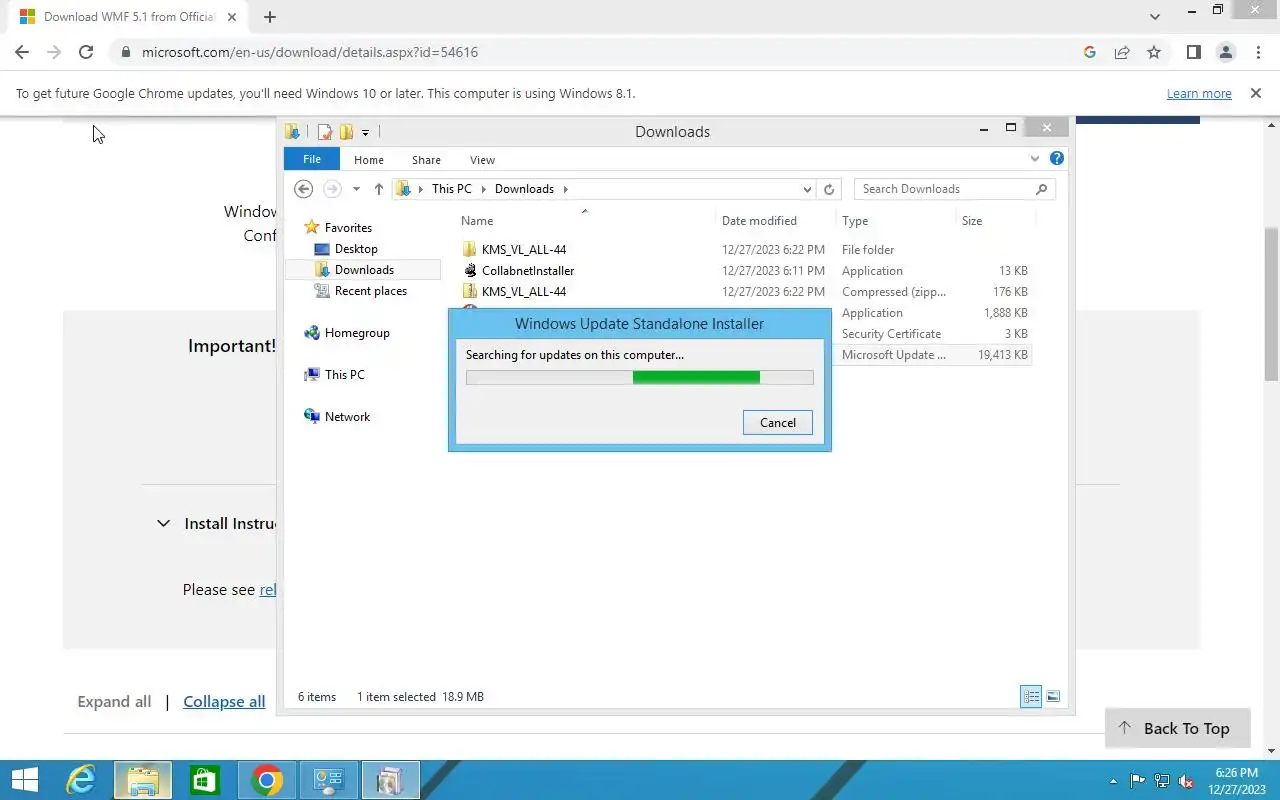Click the Microsoft Update type cell

[893, 355]
